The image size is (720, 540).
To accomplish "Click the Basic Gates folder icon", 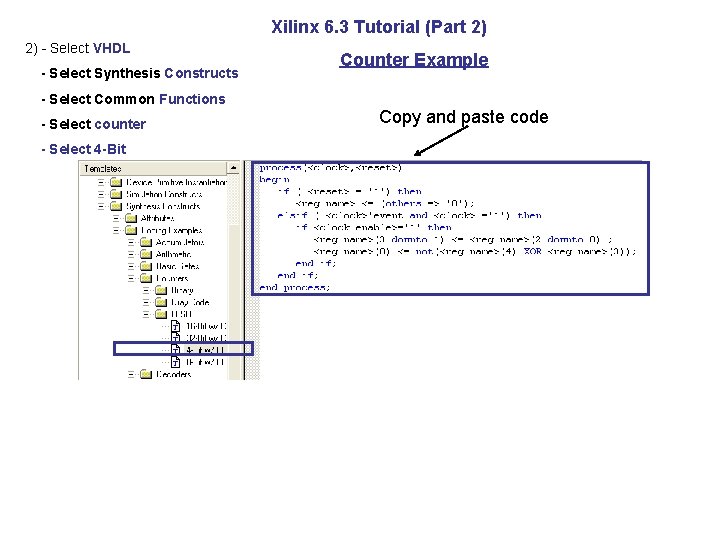I will [146, 266].
